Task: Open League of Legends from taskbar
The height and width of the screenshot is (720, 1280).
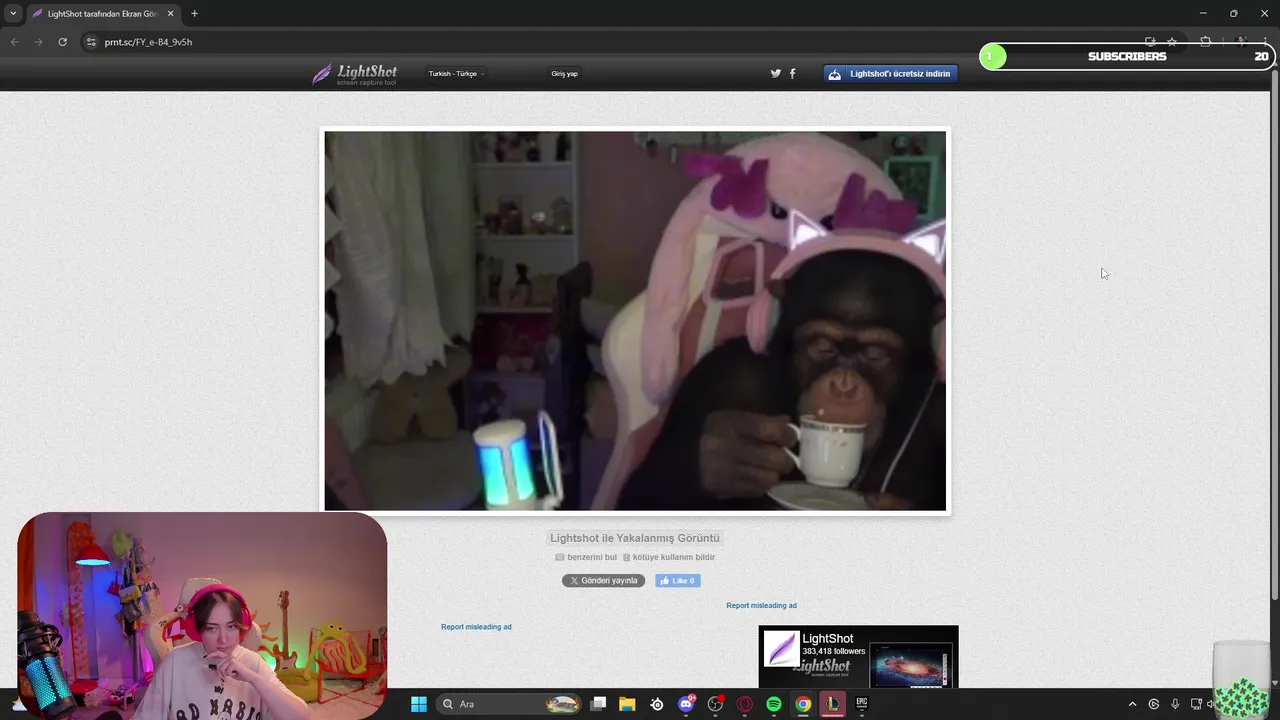Action: [x=832, y=704]
